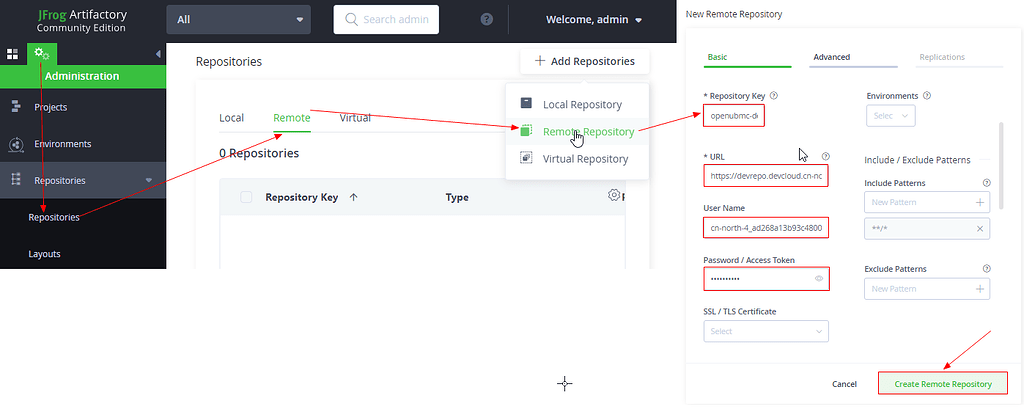Expand the SSL / TLS Certificate dropdown
Viewport: 1024px width, 409px height.
[766, 331]
